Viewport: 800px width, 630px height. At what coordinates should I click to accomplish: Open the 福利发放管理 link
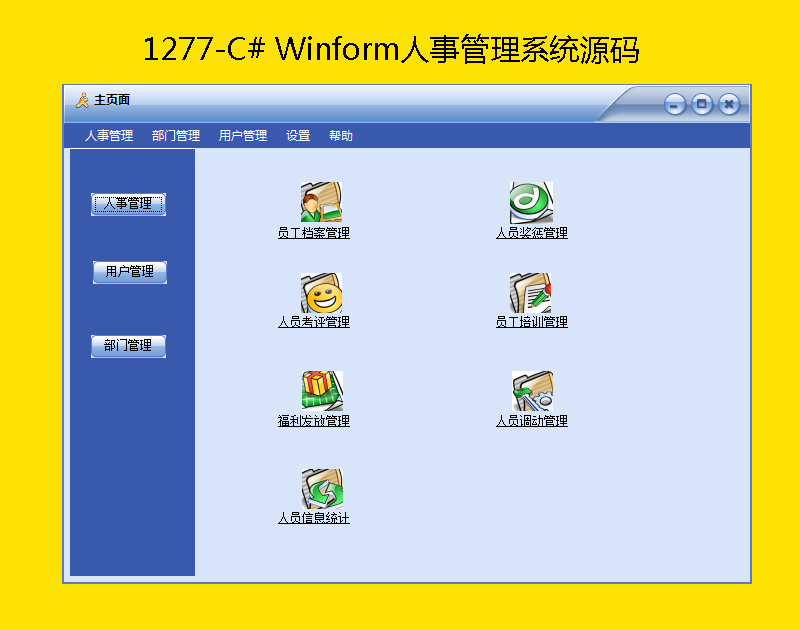[314, 421]
